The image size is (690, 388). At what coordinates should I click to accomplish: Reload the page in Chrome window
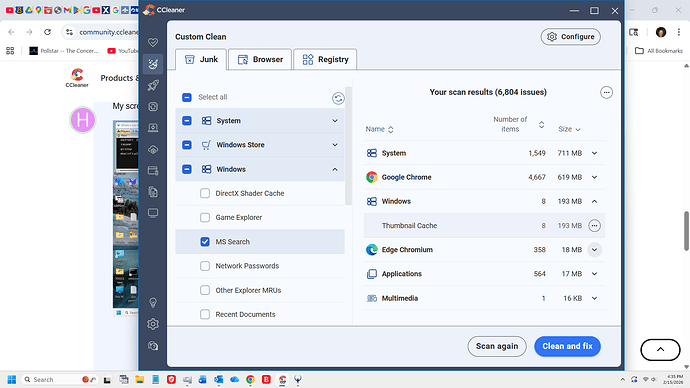click(48, 32)
